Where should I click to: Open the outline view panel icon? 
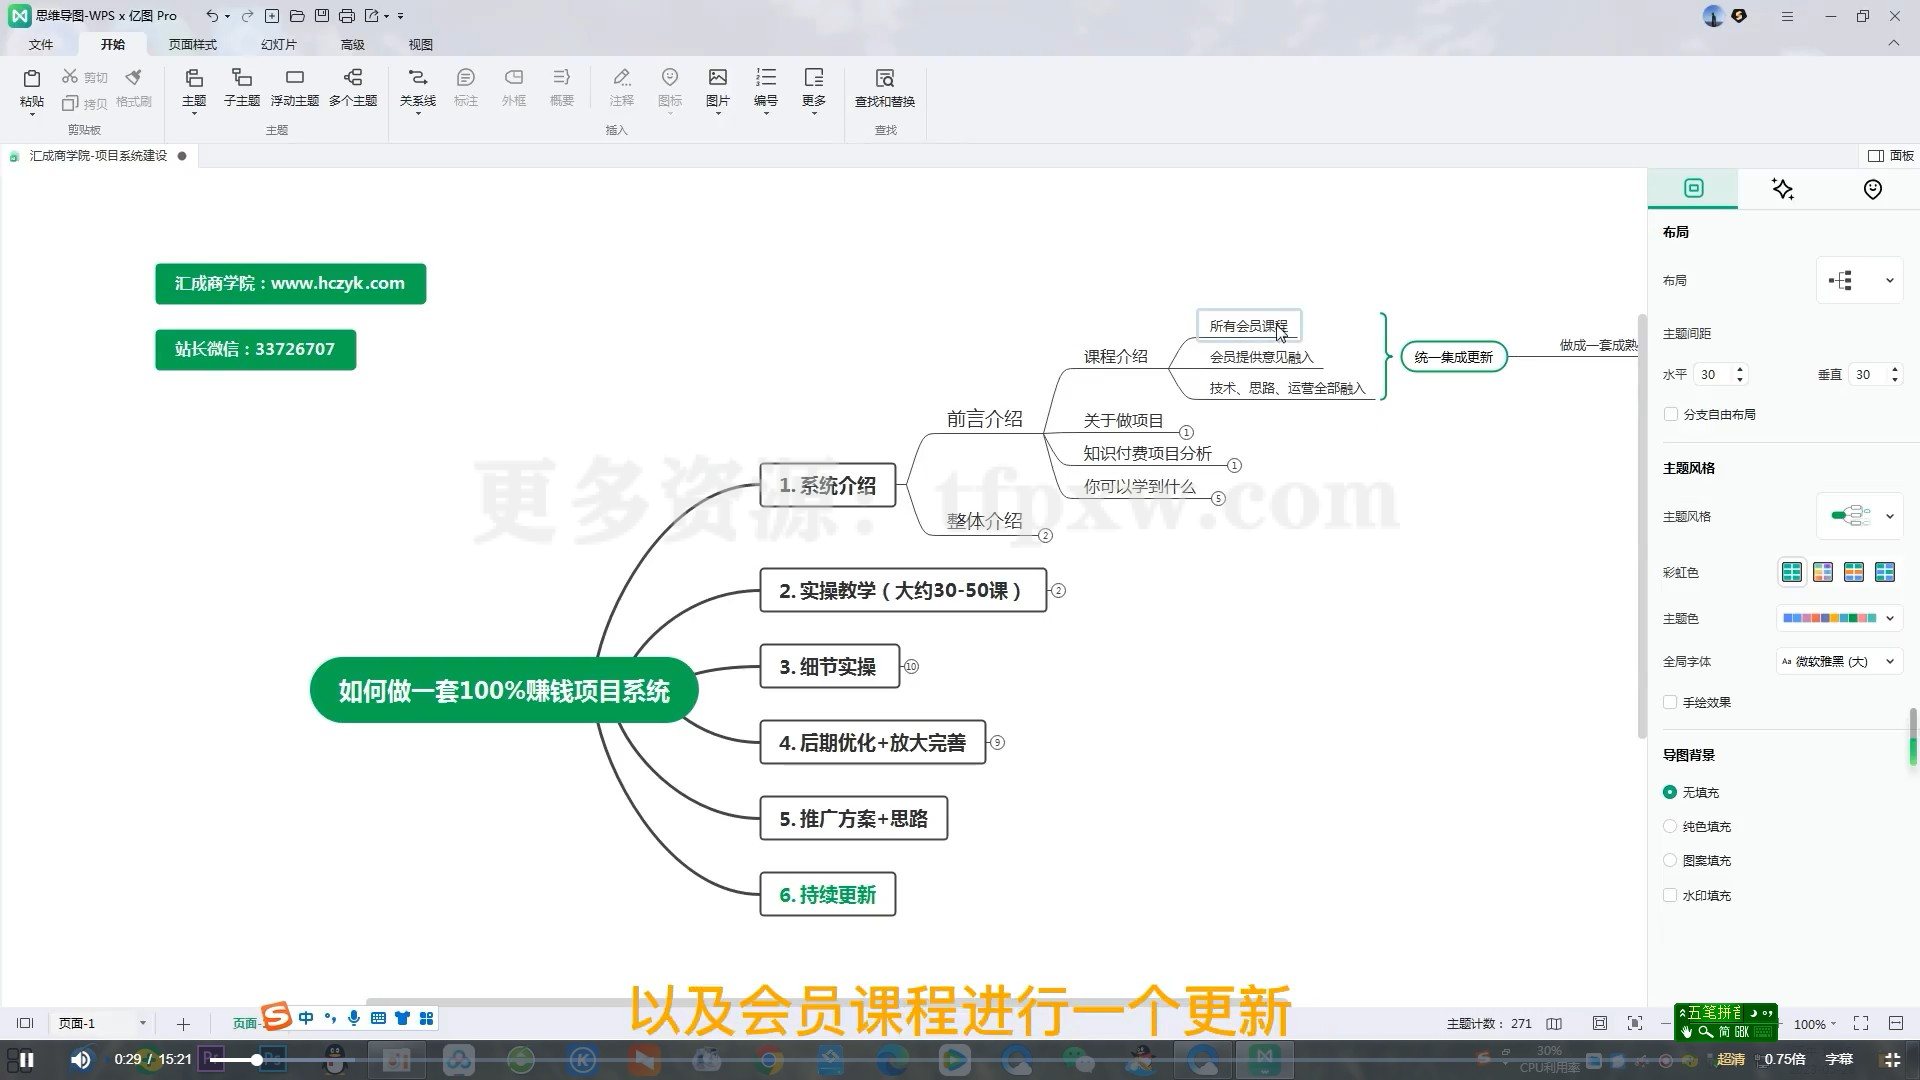point(1554,1023)
